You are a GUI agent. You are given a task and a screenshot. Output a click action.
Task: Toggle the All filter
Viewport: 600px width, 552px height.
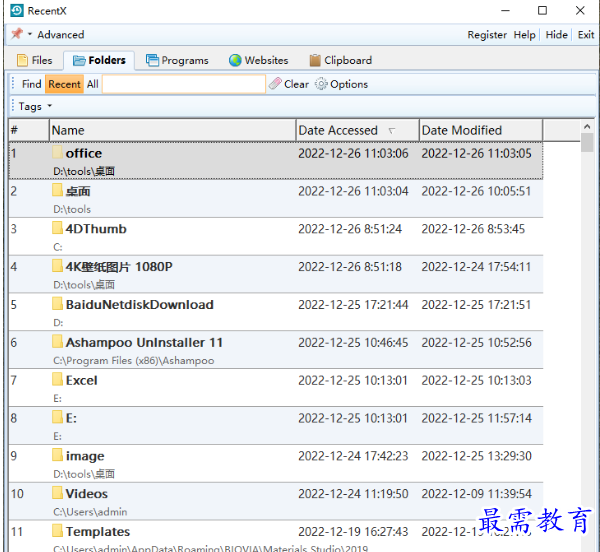tap(92, 84)
